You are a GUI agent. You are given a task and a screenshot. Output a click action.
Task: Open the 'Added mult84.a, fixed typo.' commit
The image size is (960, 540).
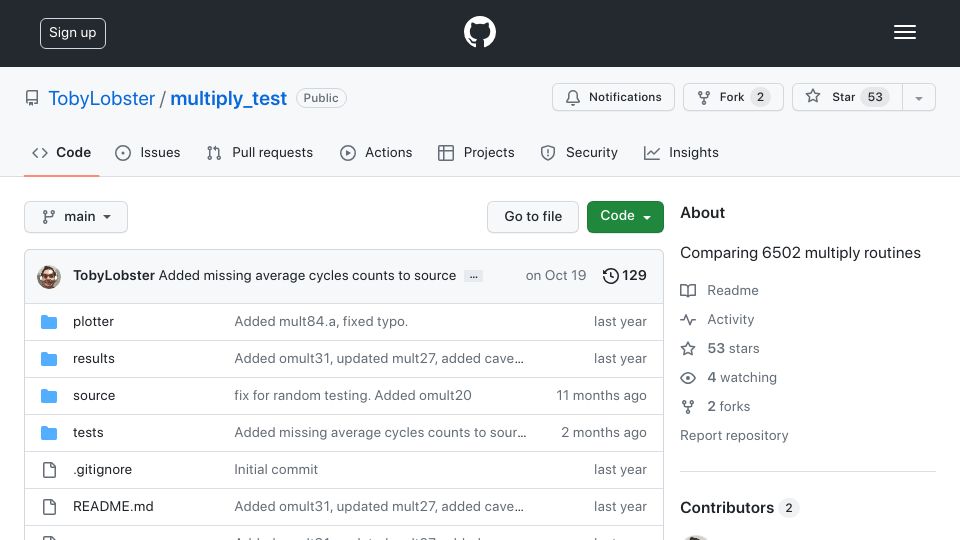[321, 321]
